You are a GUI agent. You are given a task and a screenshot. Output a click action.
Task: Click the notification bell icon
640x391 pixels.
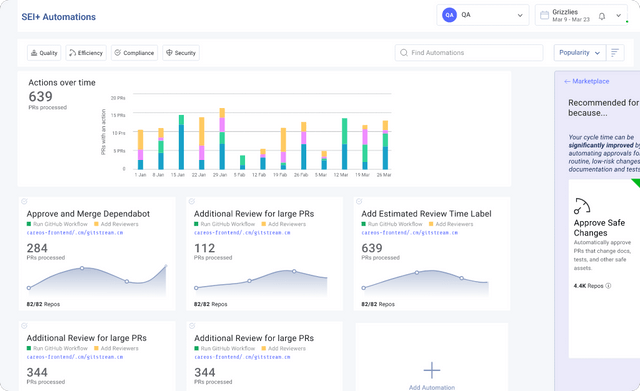point(602,16)
